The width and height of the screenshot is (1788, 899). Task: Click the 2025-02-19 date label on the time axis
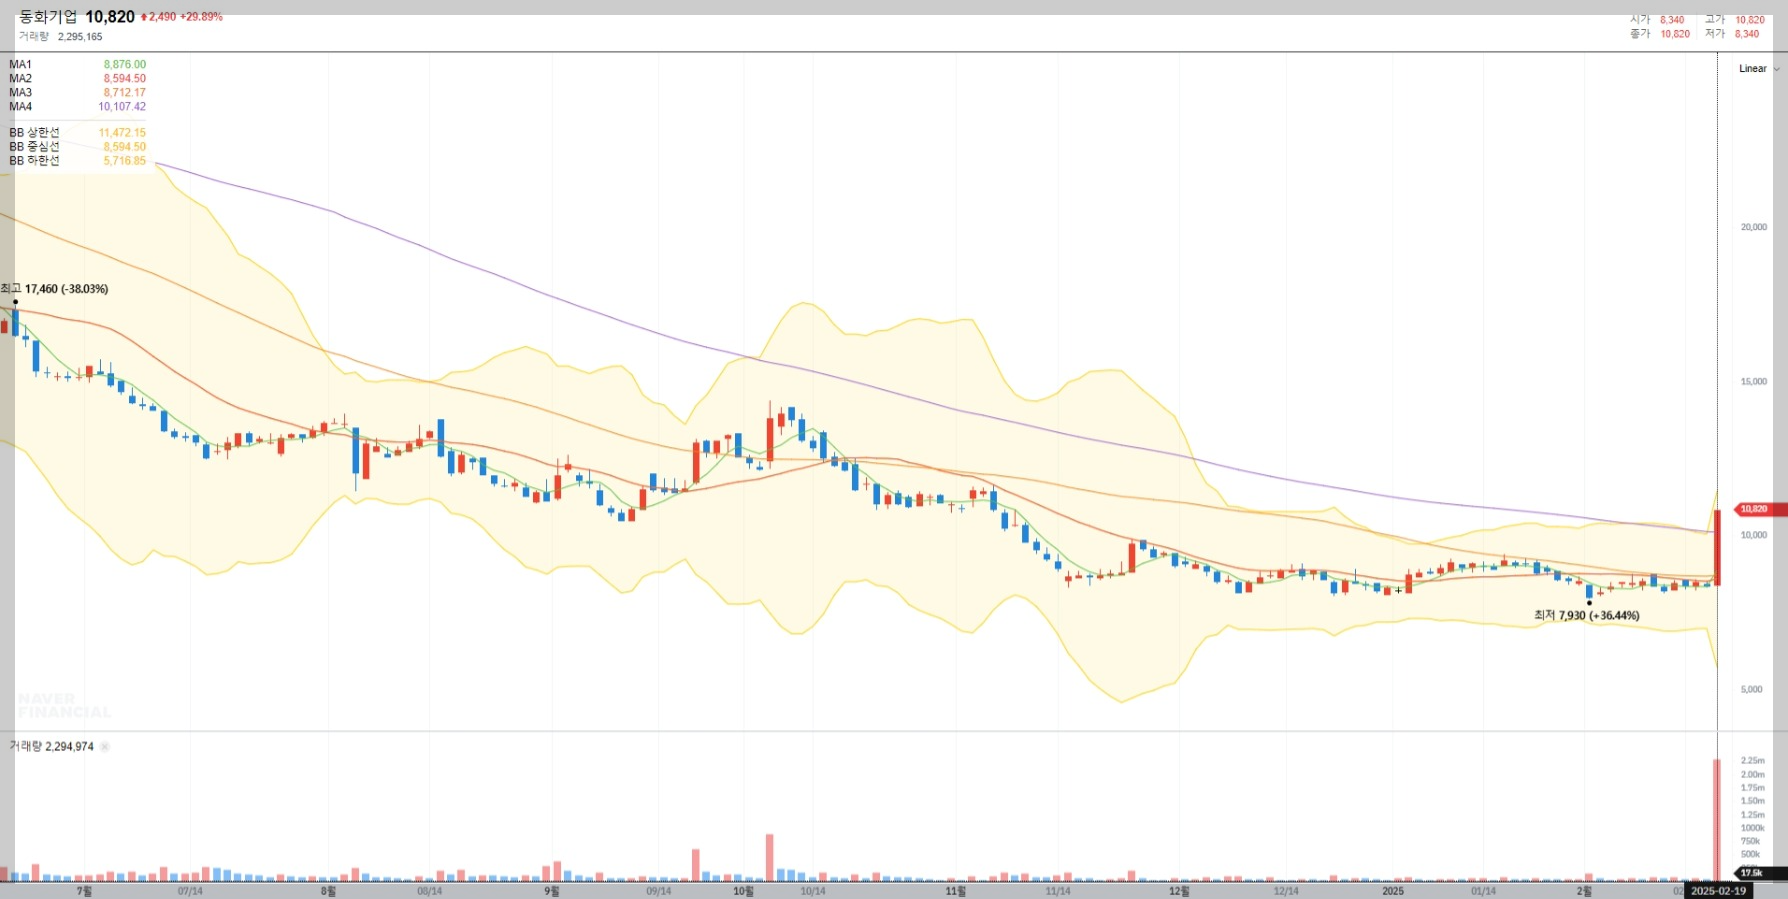point(1719,891)
